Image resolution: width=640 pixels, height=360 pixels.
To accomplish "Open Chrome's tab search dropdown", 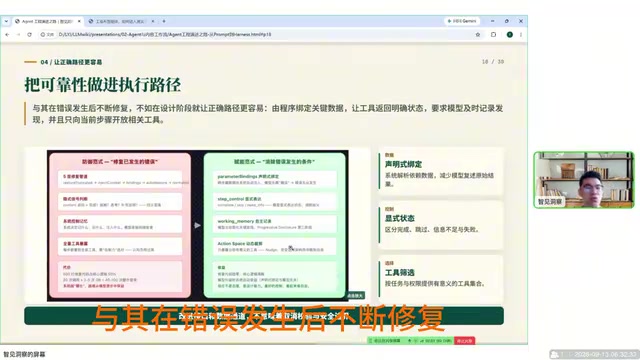I will [6, 21].
